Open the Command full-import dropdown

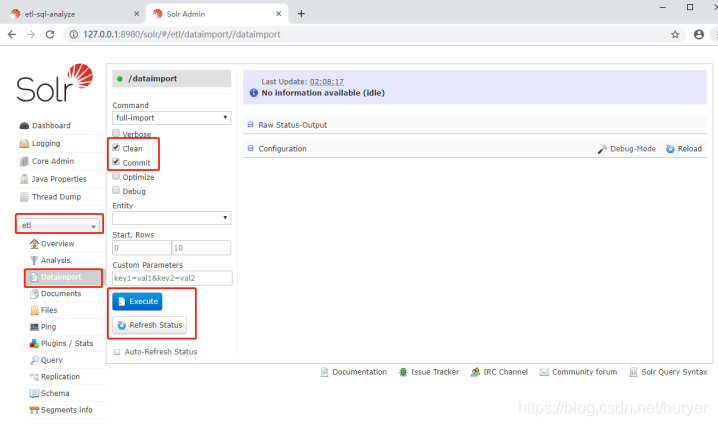pos(171,118)
